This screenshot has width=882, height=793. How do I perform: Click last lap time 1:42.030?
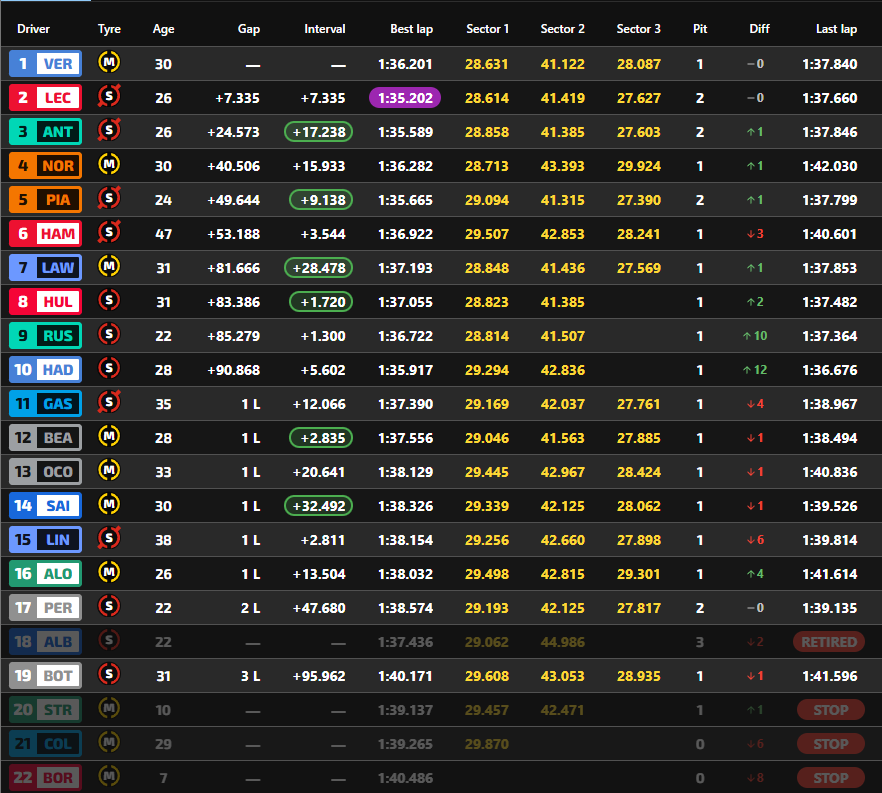[x=830, y=166]
